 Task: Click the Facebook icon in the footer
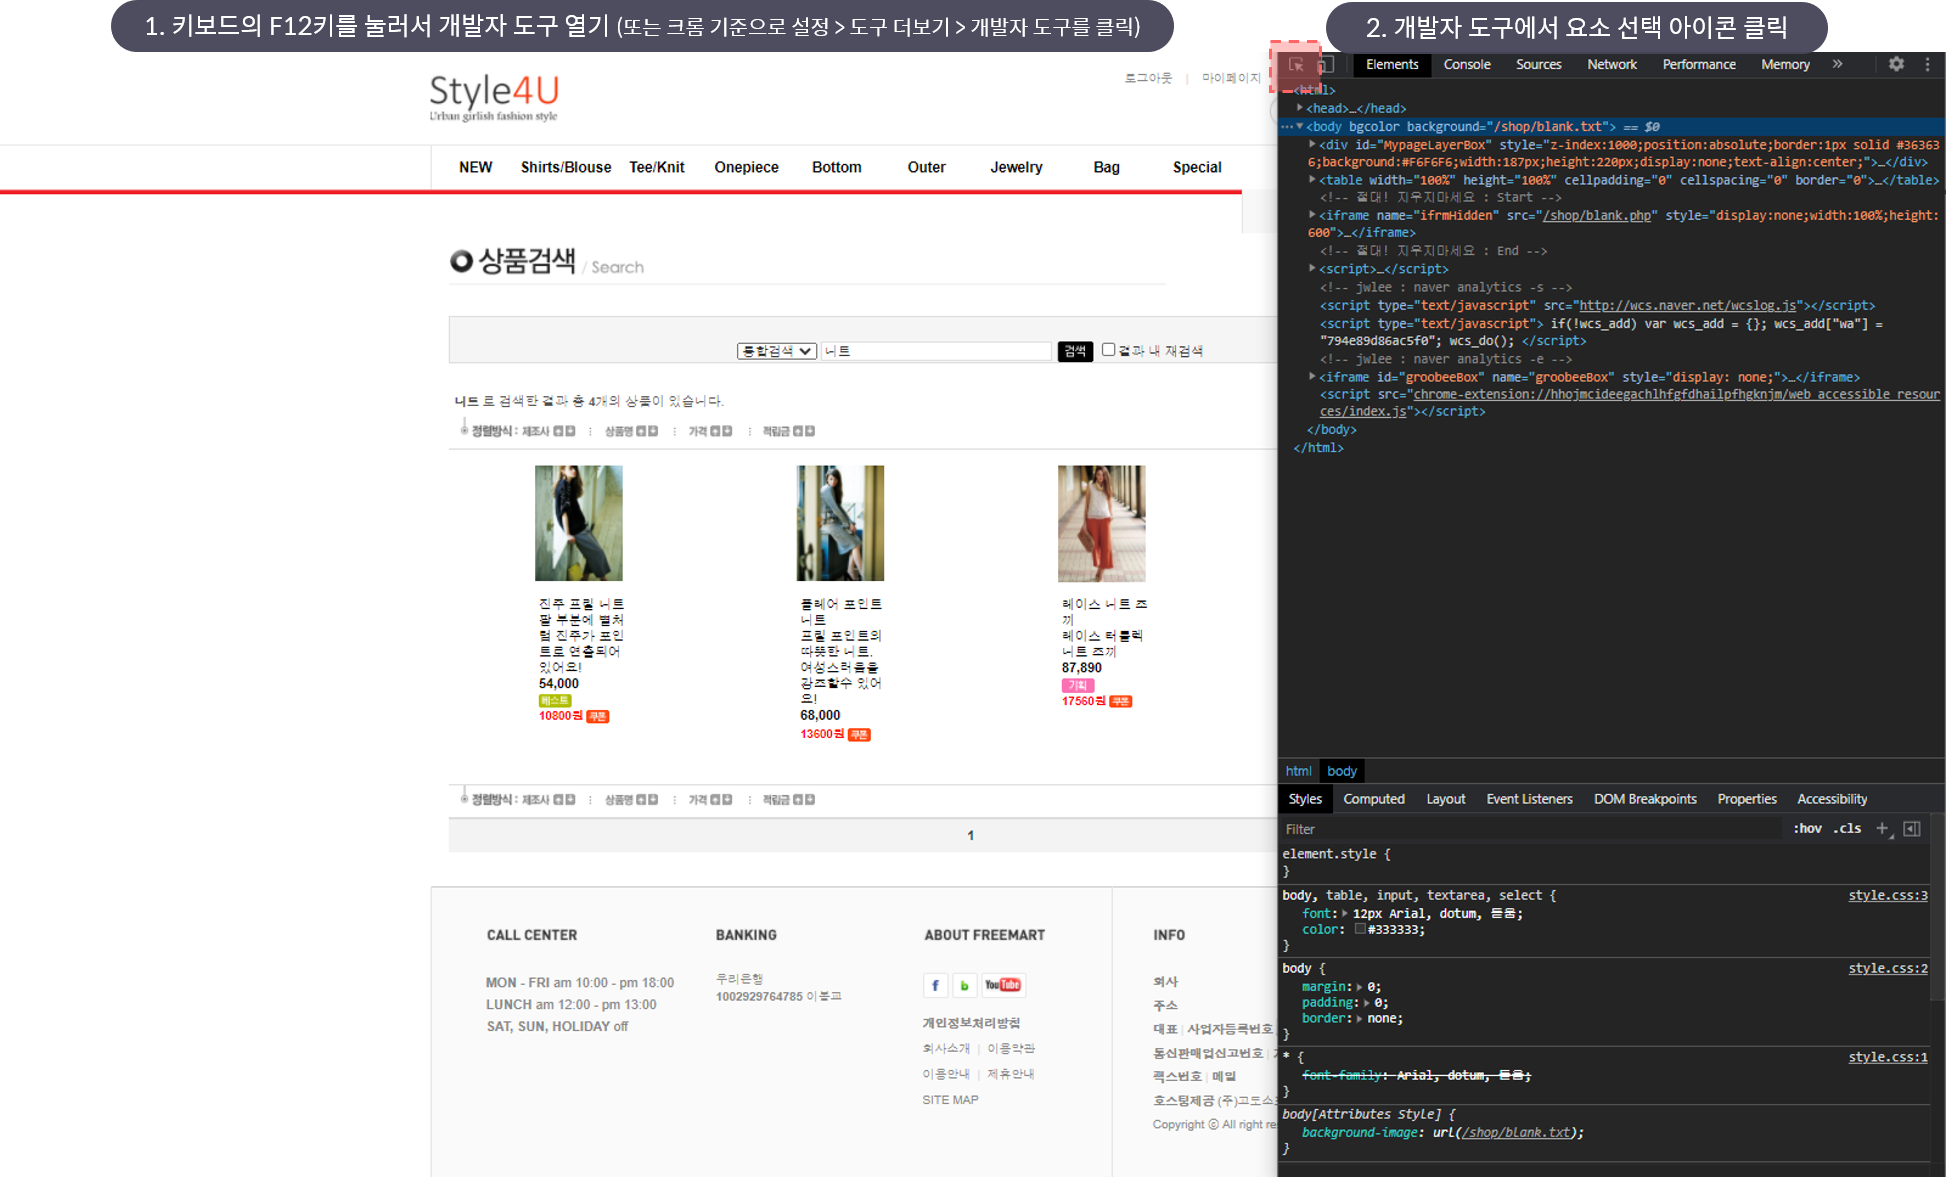point(935,985)
